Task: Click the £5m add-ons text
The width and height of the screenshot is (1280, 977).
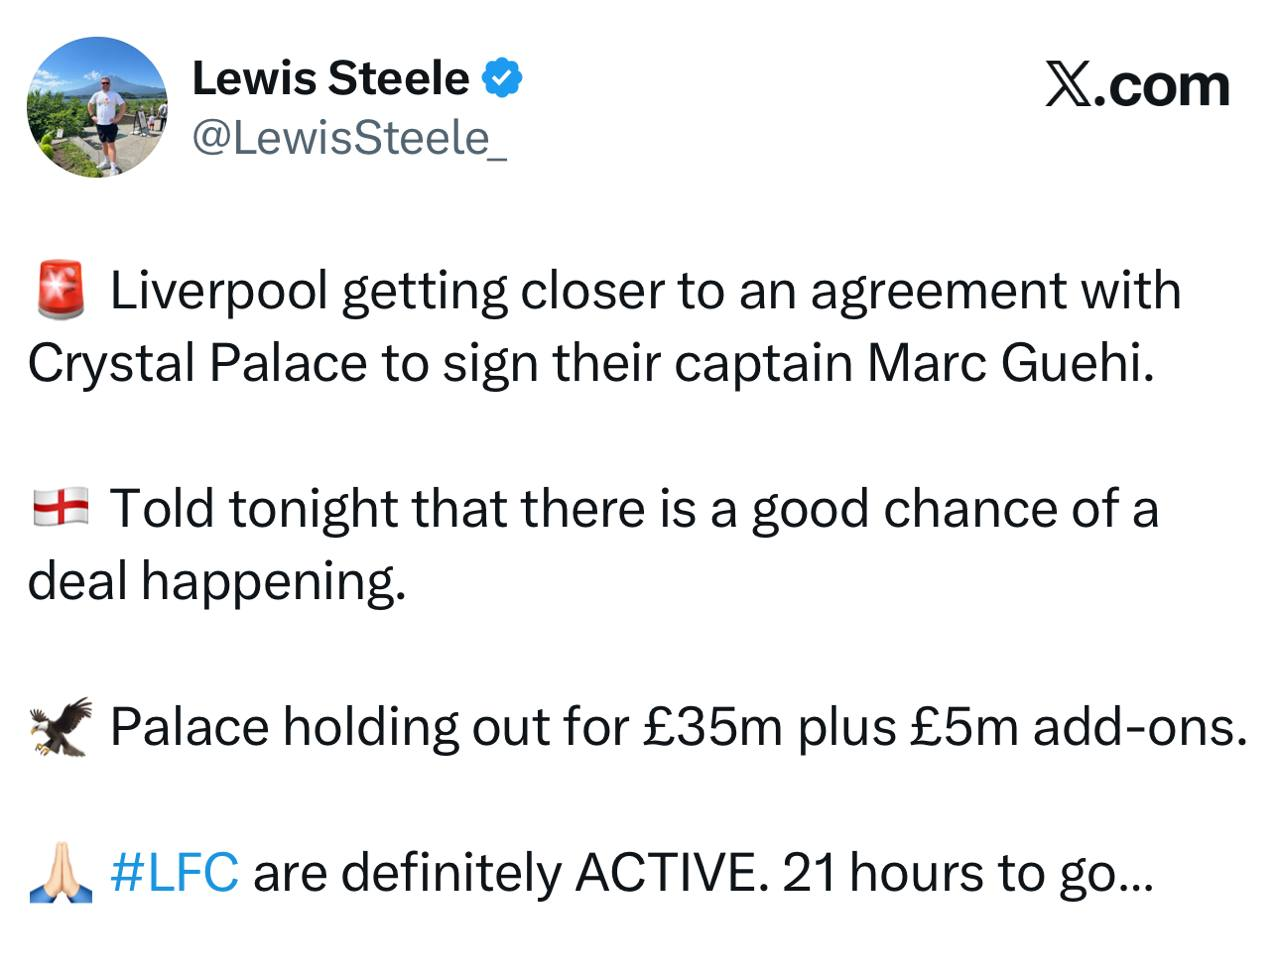Action: (1078, 726)
